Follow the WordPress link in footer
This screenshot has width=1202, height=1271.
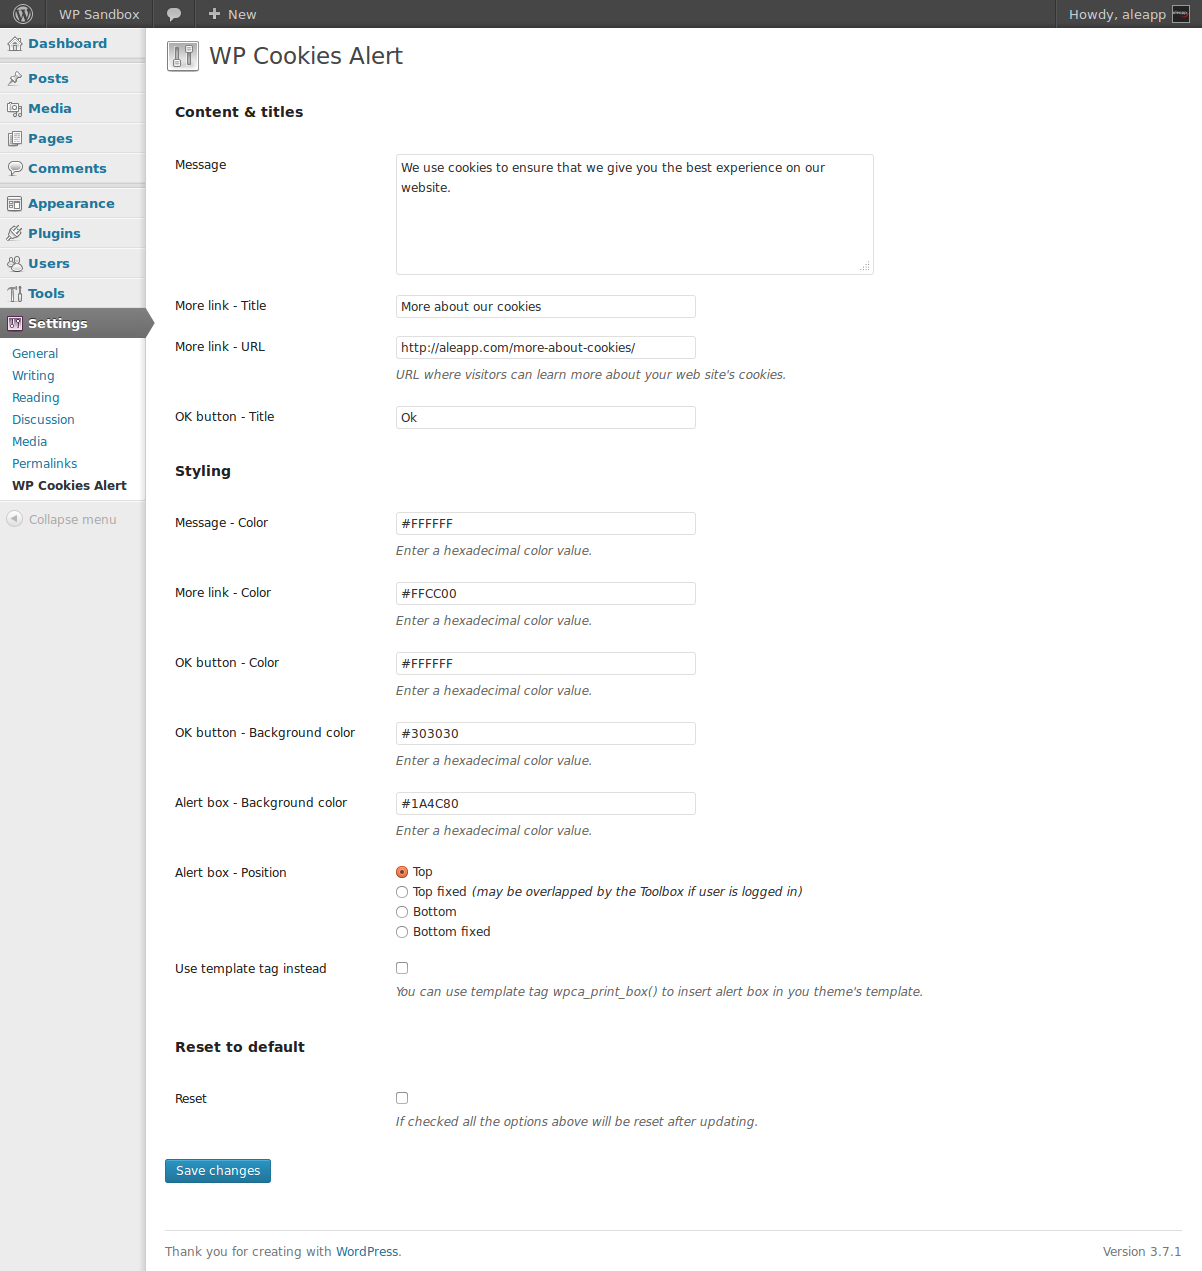click(367, 1252)
